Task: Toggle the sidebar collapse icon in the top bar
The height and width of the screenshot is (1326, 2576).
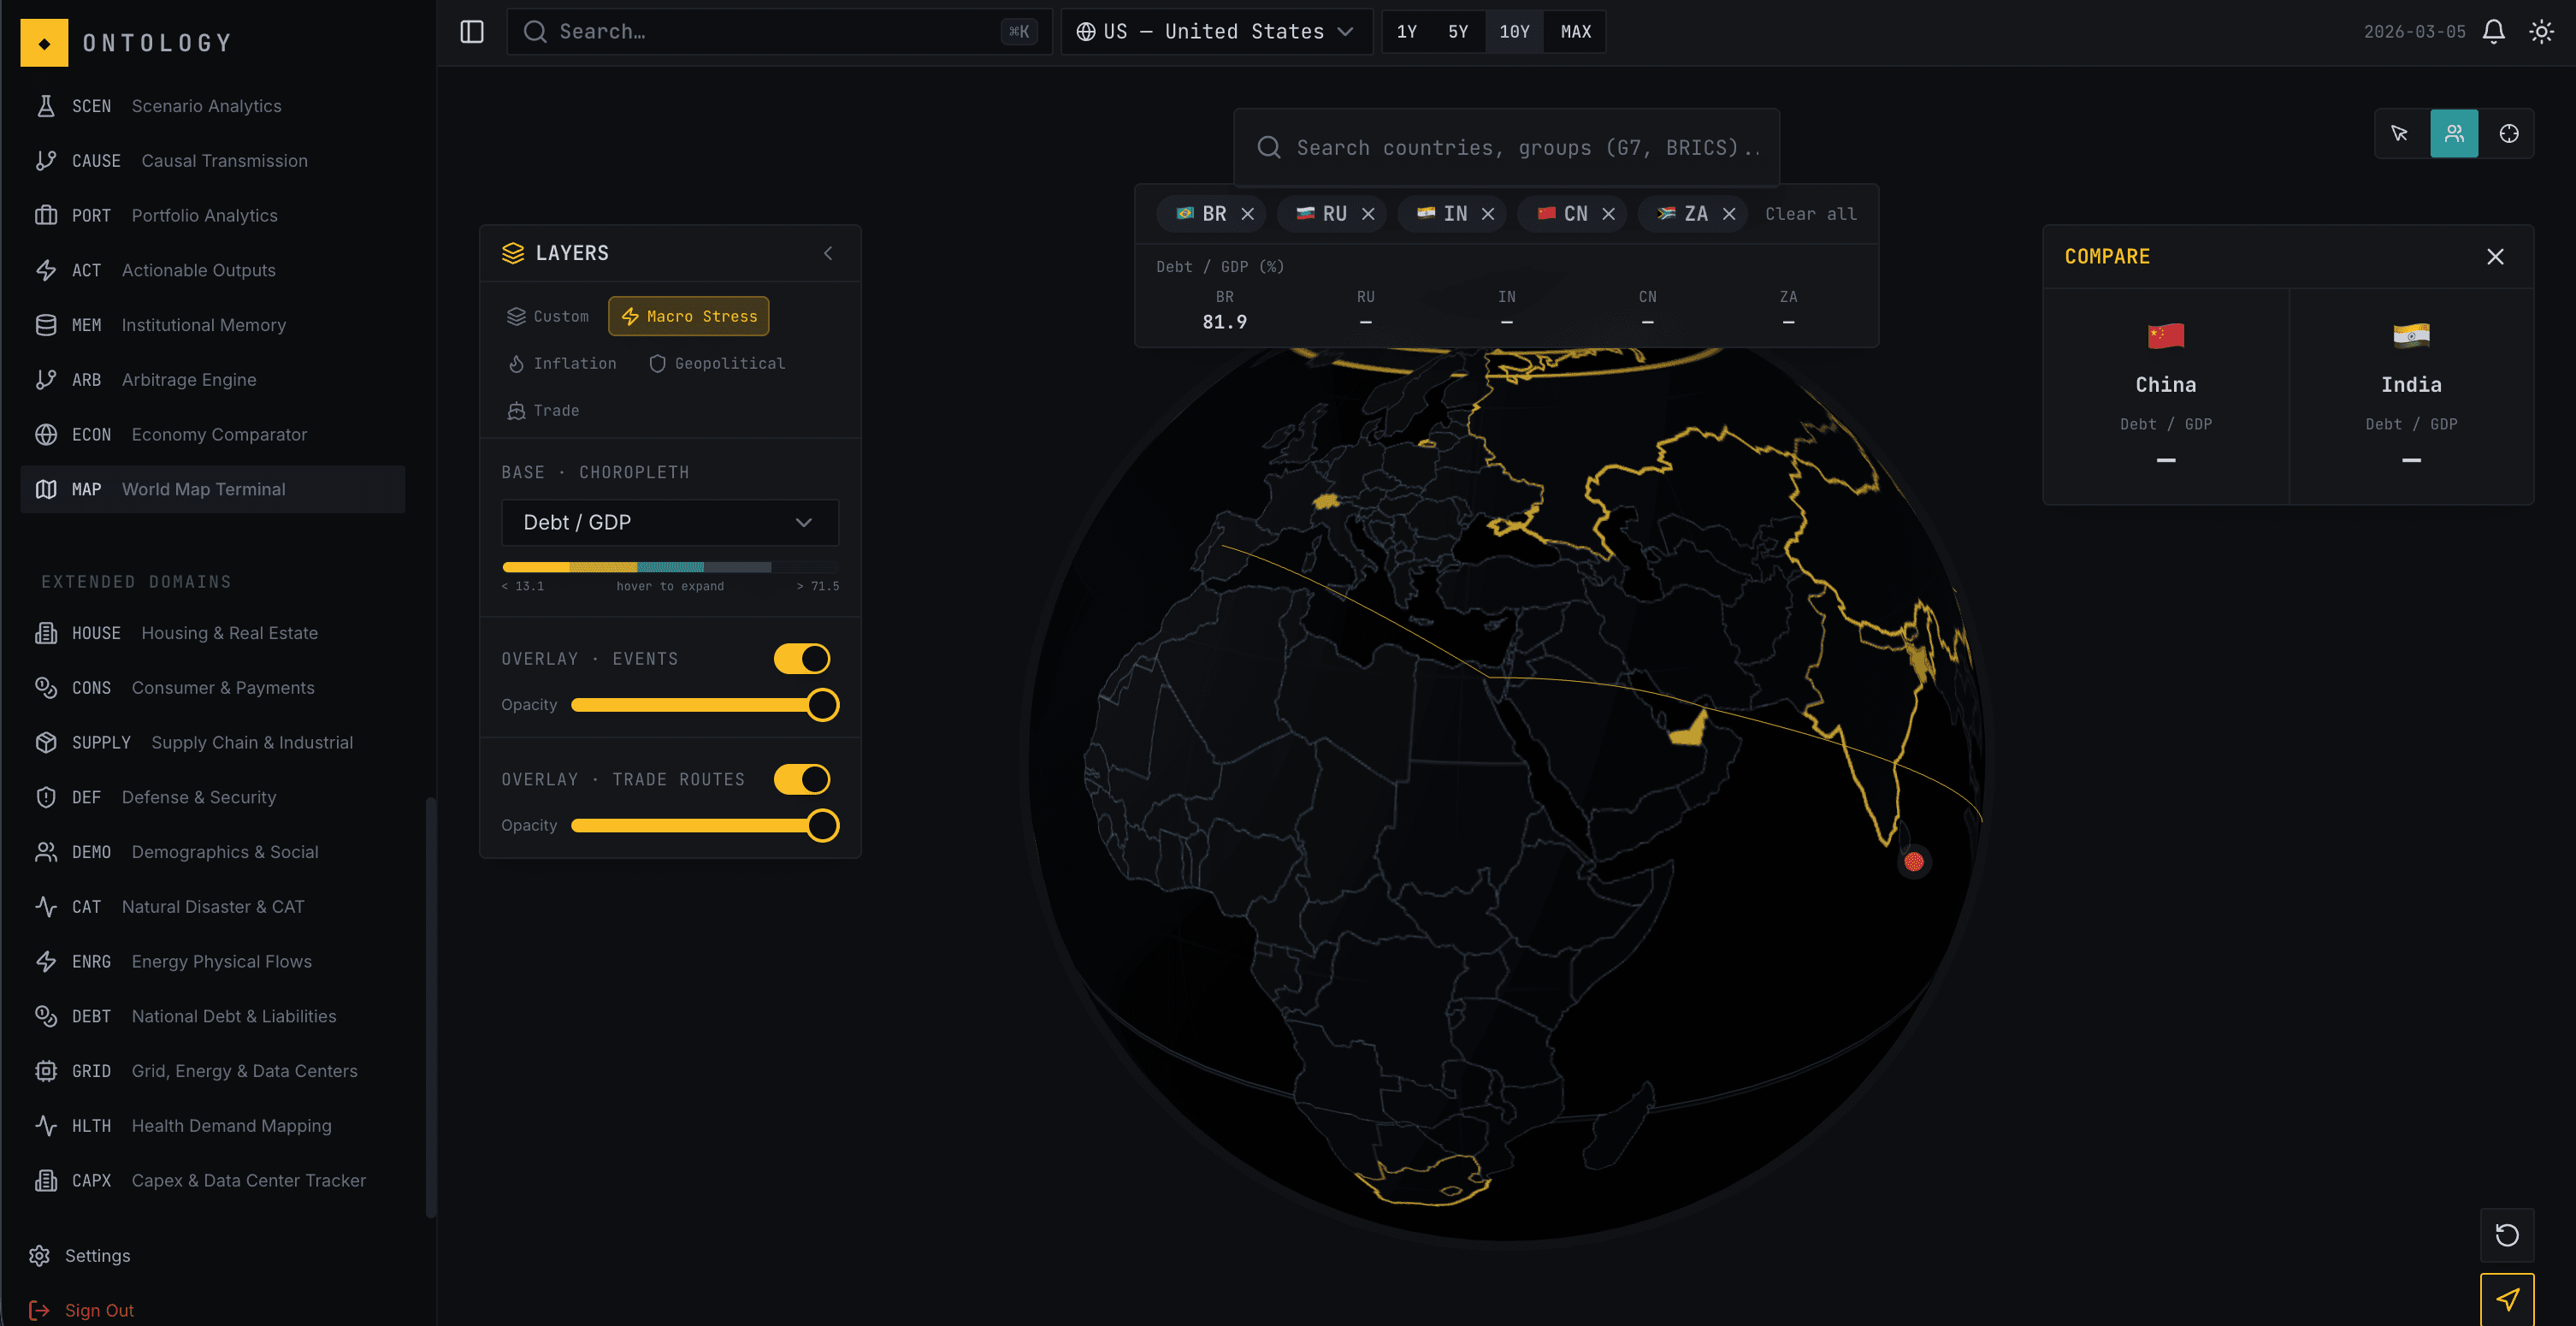Action: 470,31
